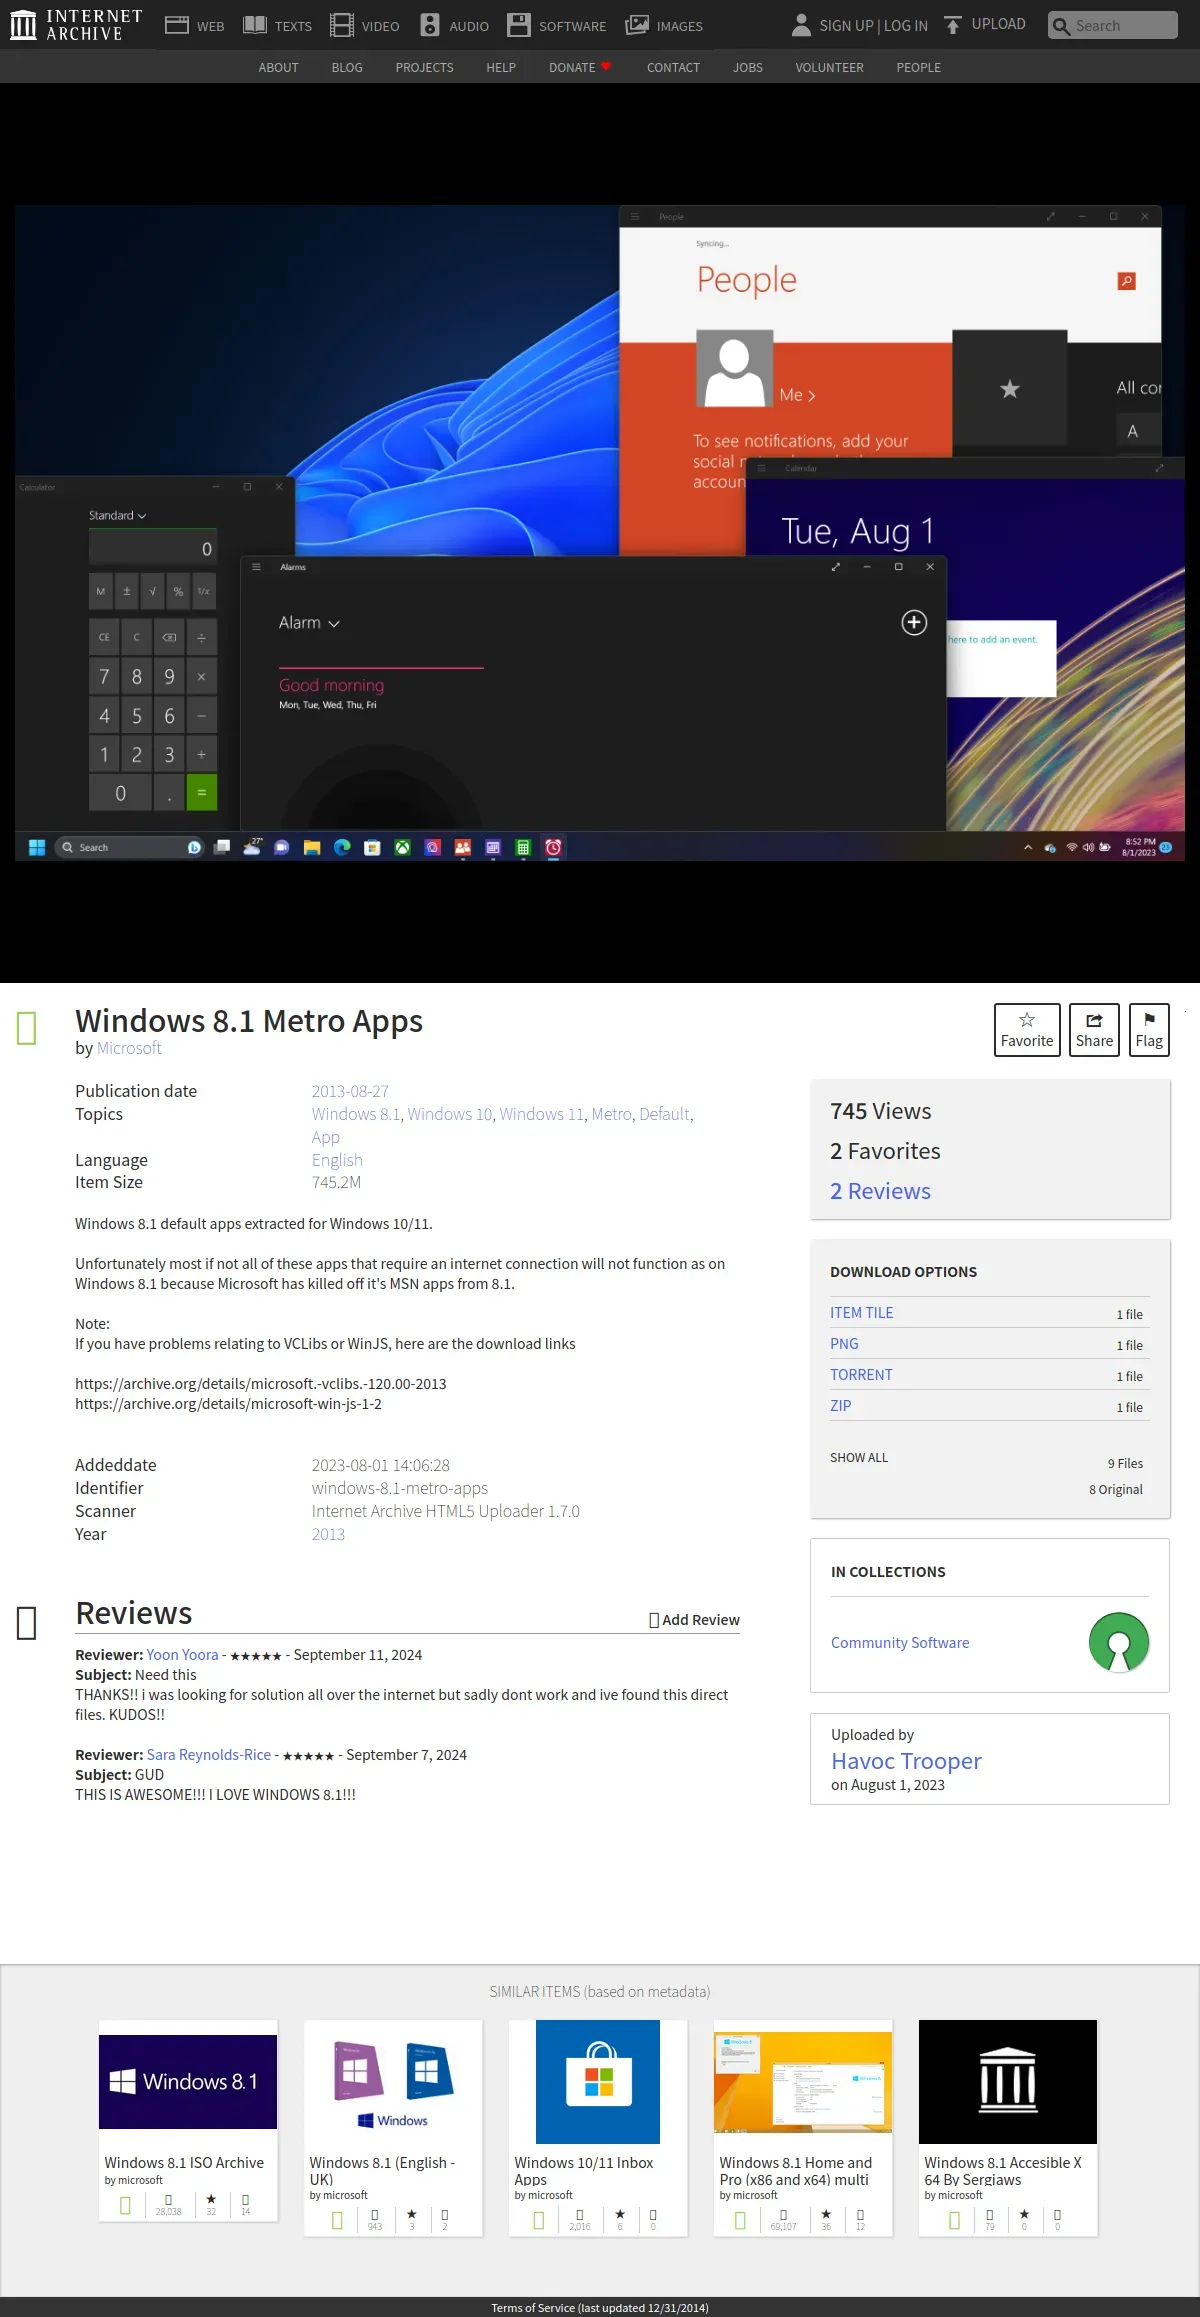Click the Share button
Screen dimensions: 1200x2317
coord(1094,1029)
